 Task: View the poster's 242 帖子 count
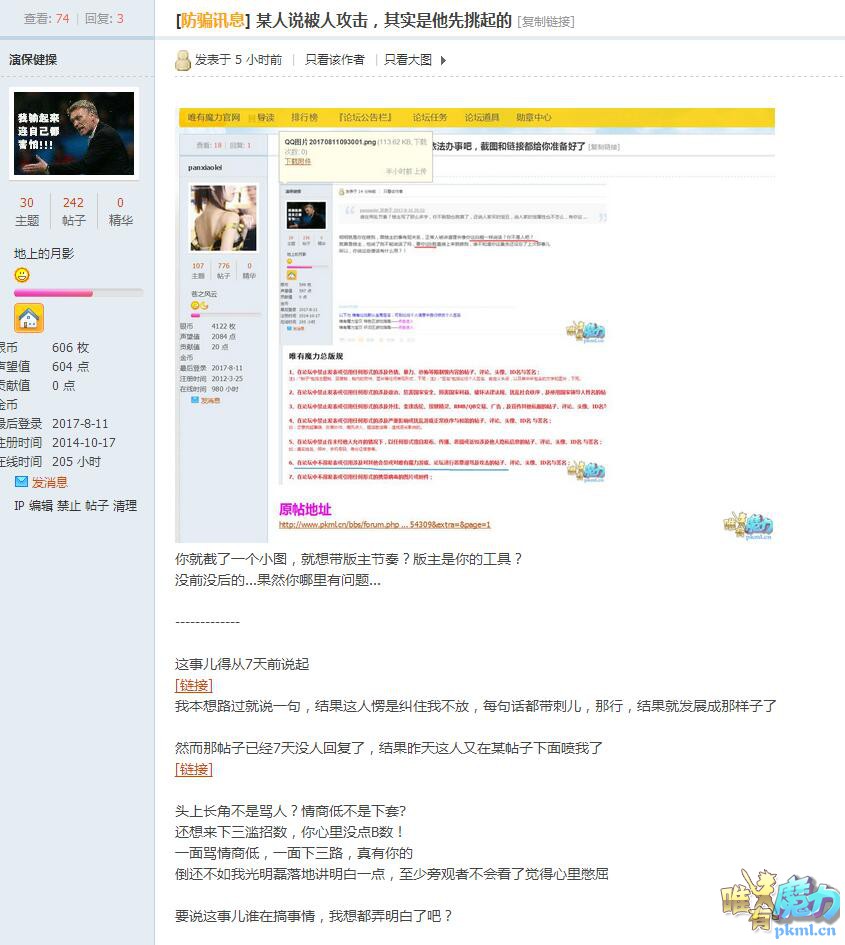coord(74,211)
